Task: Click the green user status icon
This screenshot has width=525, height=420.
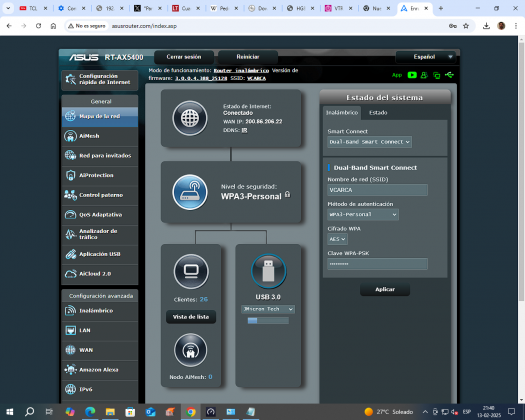Action: pyautogui.click(x=424, y=75)
